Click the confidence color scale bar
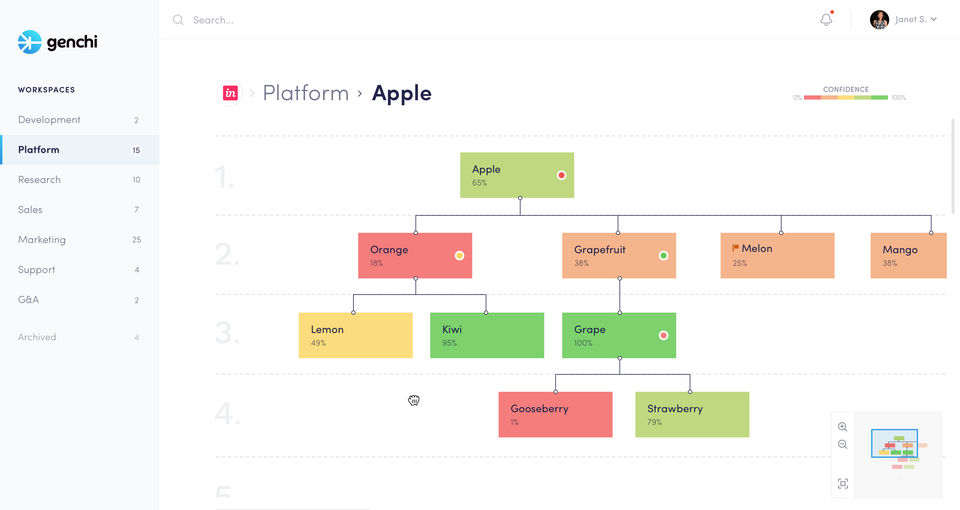Screen dimensions: 960x510 point(846,98)
